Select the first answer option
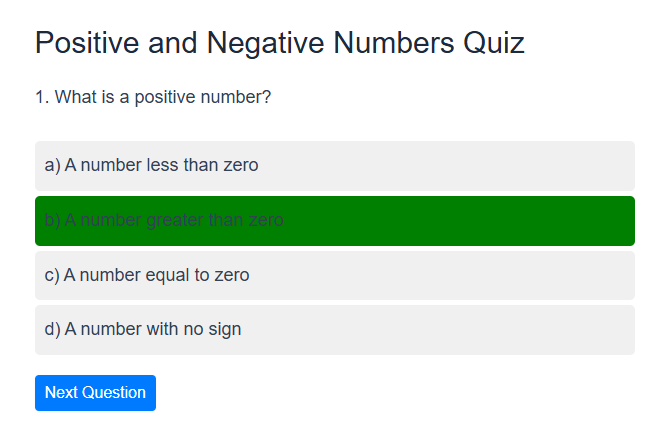Screen dimensions: 665x432 pyautogui.click(x=334, y=165)
